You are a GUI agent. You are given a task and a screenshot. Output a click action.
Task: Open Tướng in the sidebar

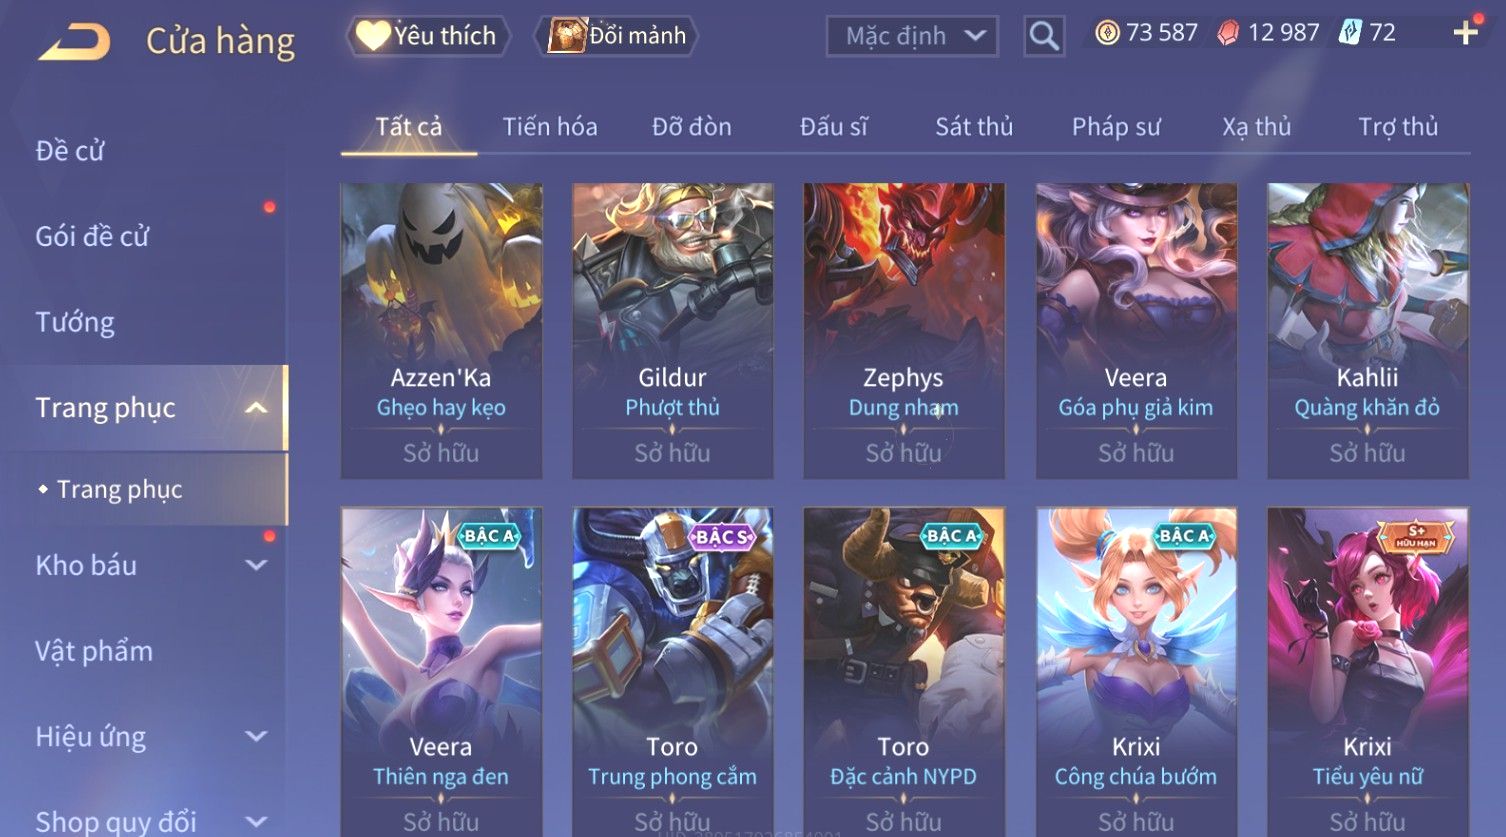click(75, 322)
